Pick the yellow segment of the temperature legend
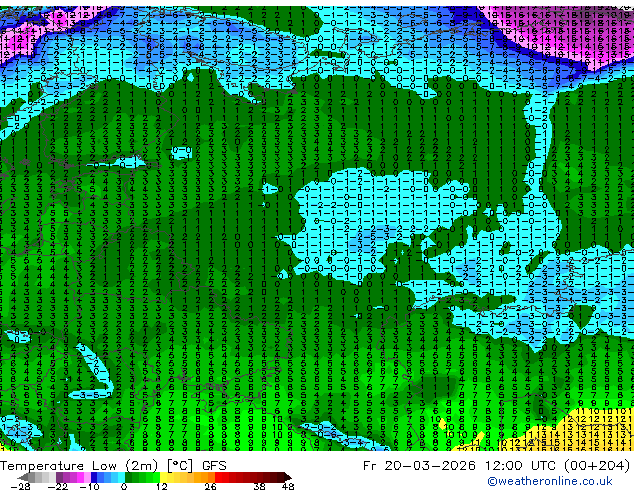634x490 pixels. click(163, 477)
